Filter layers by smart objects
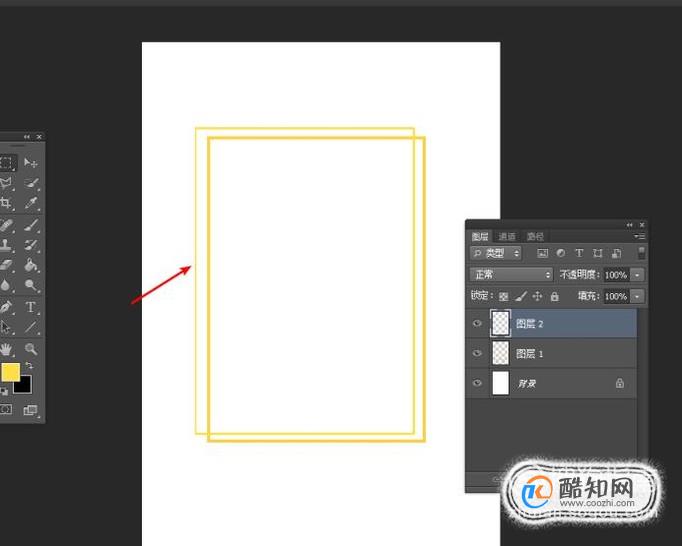This screenshot has width=682, height=546. click(x=617, y=253)
